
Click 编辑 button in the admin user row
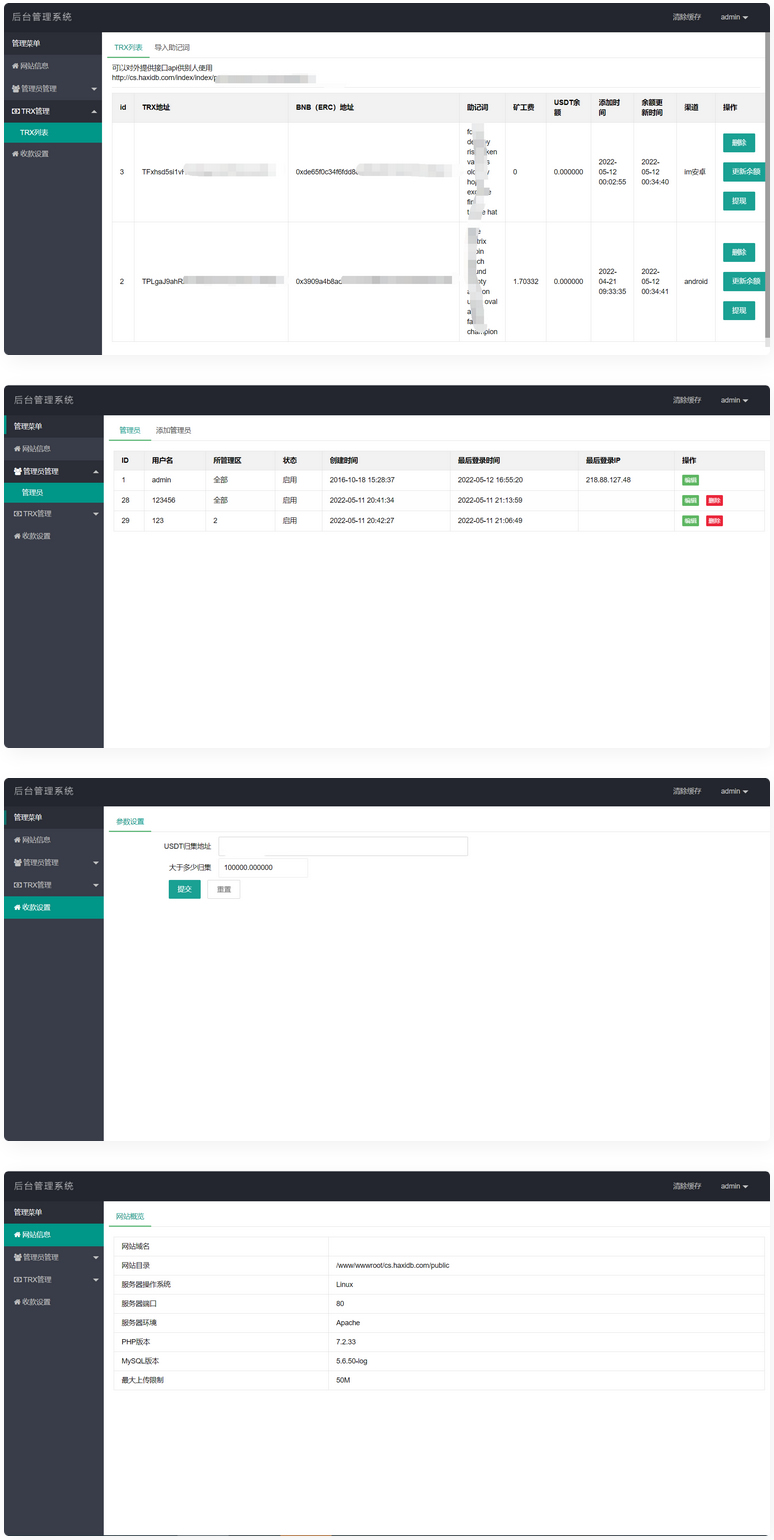point(690,480)
